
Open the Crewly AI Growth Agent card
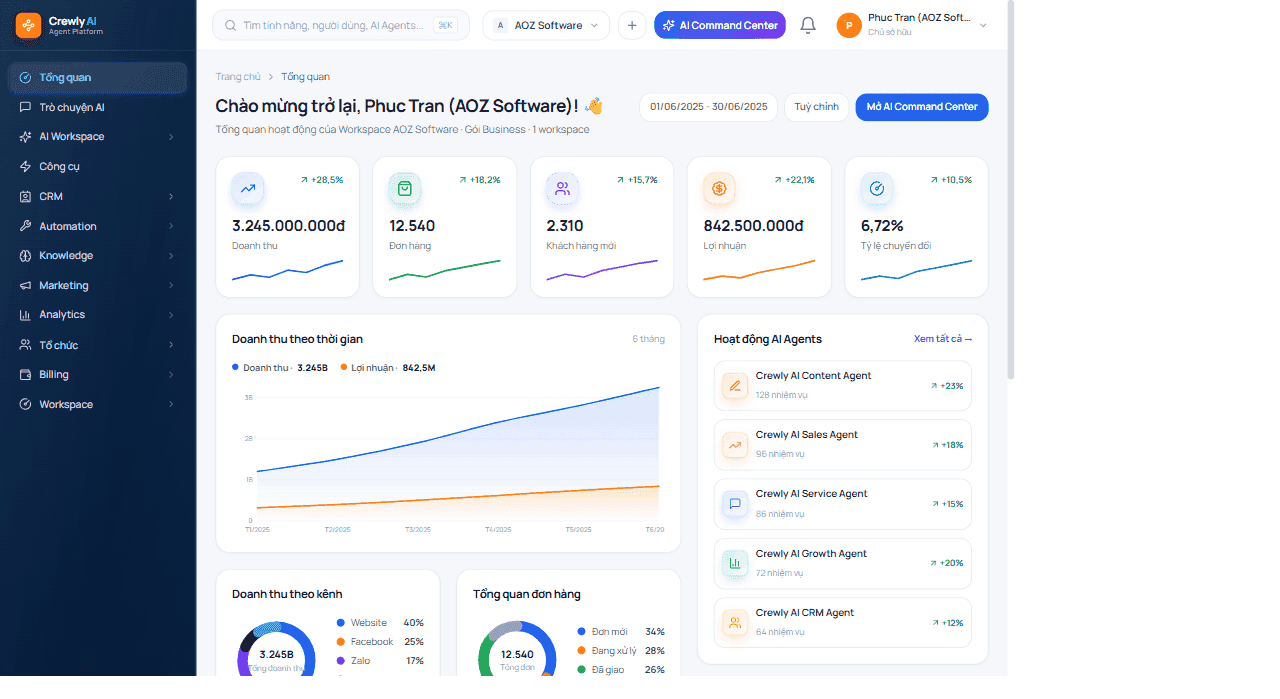pos(843,563)
